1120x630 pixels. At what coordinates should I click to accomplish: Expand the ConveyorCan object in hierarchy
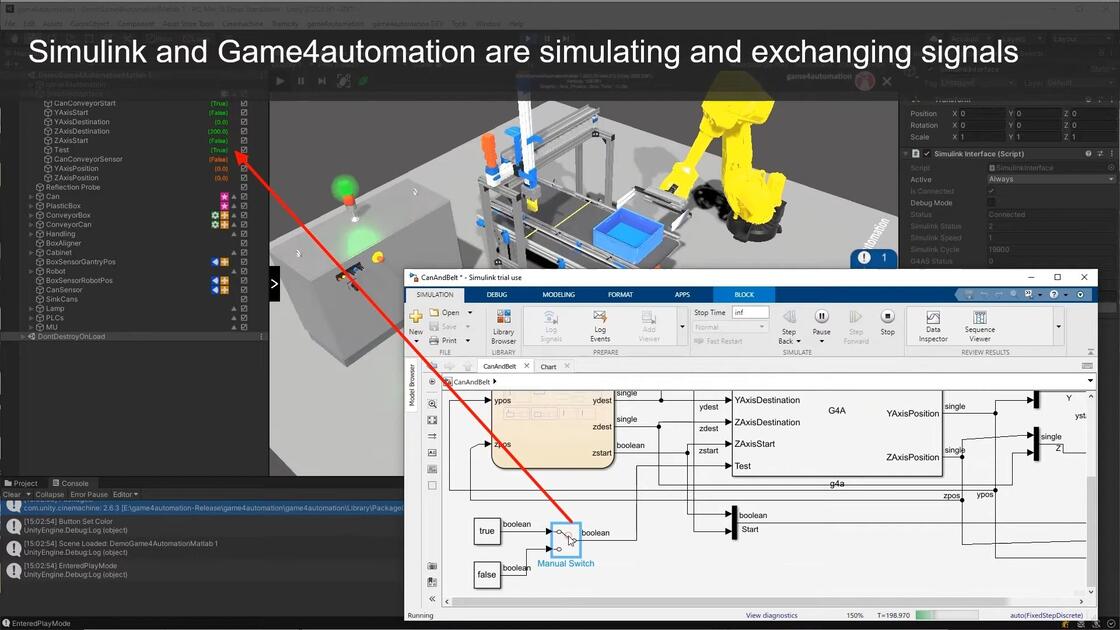pos(31,224)
